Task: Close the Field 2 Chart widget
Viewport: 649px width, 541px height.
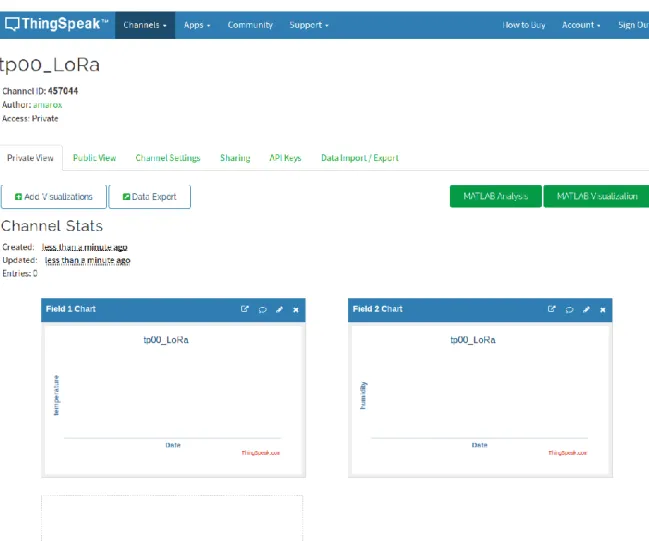Action: tap(603, 310)
